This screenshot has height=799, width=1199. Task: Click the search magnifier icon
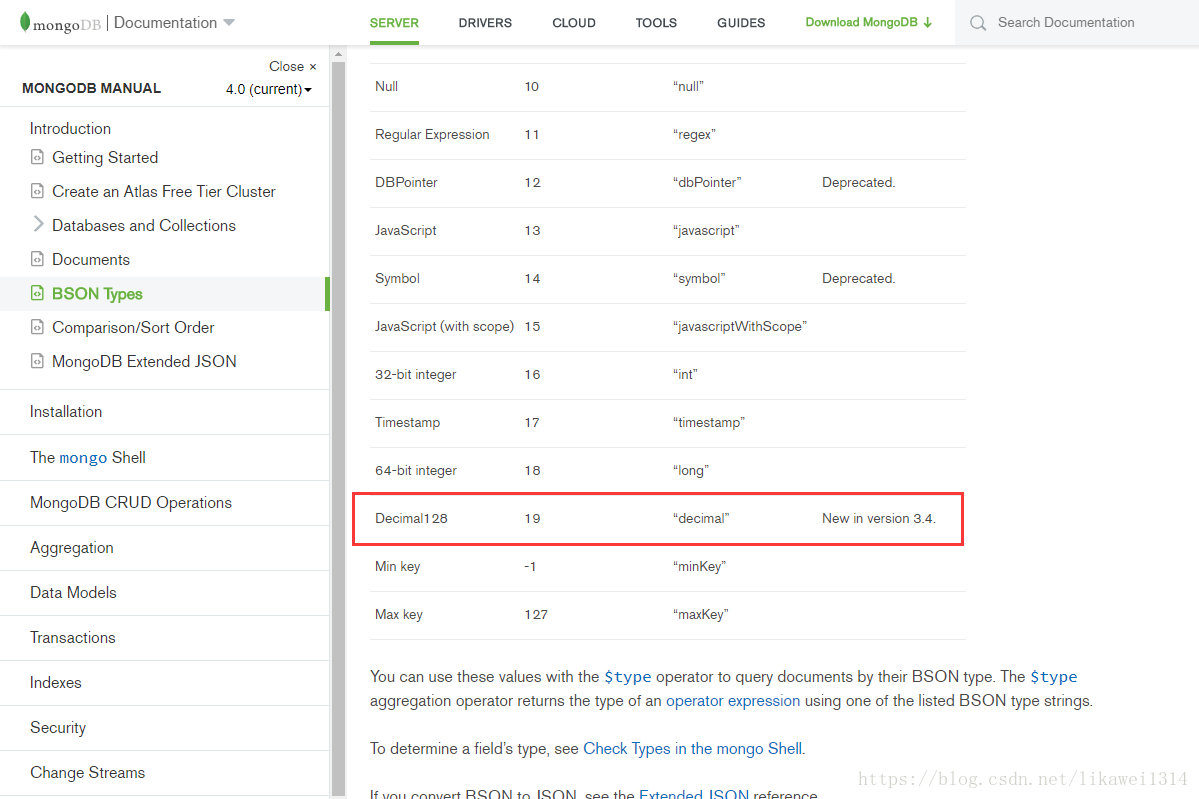978,23
